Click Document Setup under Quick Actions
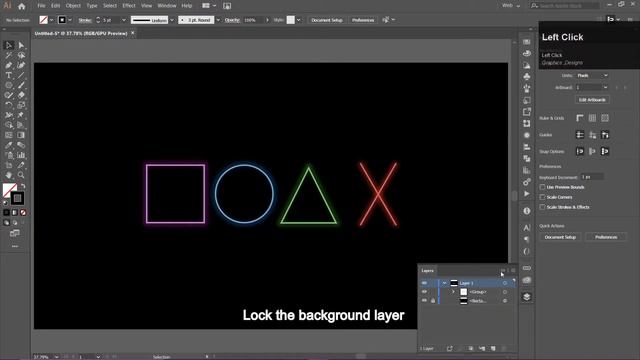The image size is (640, 360). click(x=560, y=237)
